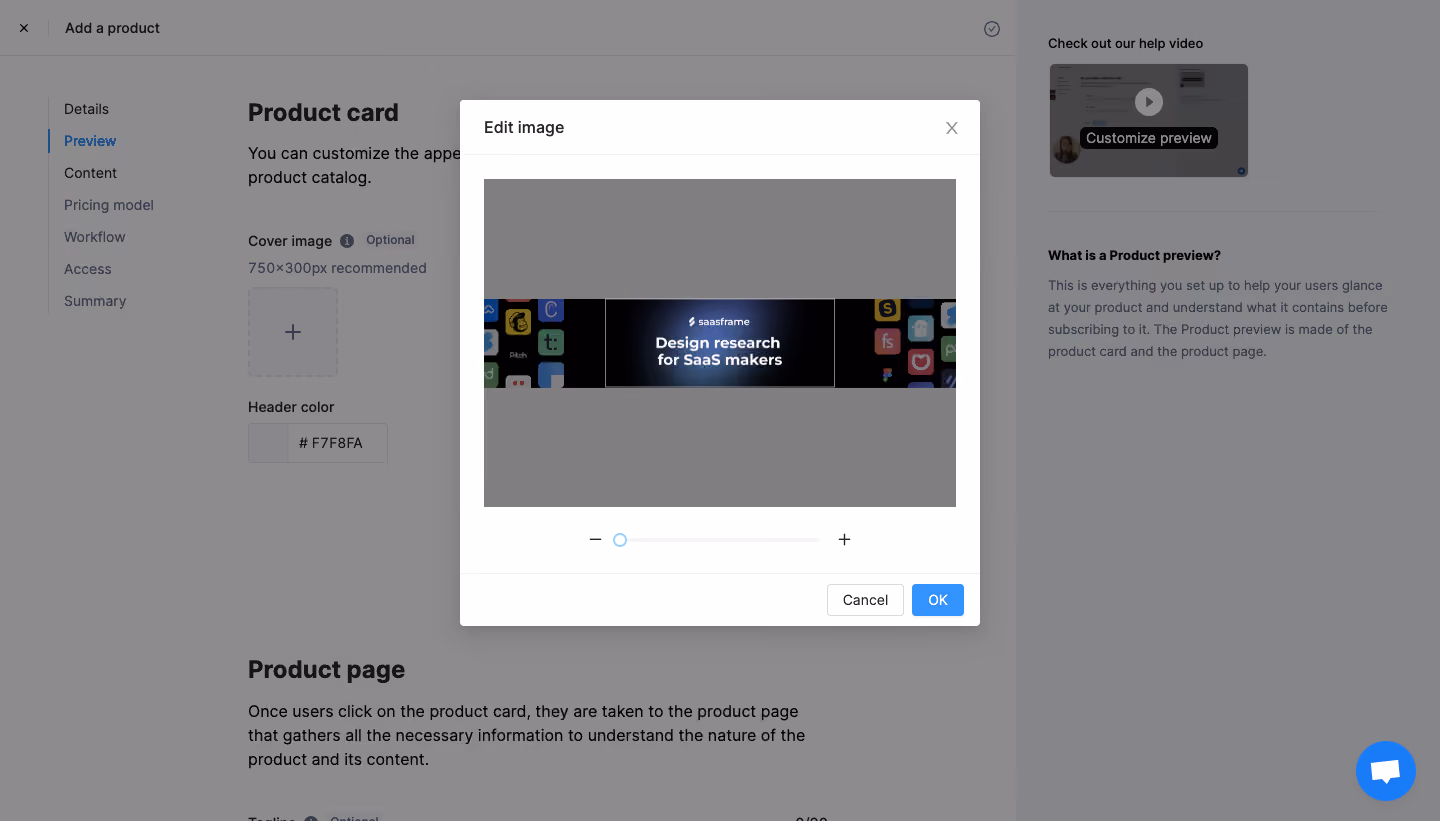The height and width of the screenshot is (821, 1440).
Task: Confirm crop with the OK button
Action: 938,600
